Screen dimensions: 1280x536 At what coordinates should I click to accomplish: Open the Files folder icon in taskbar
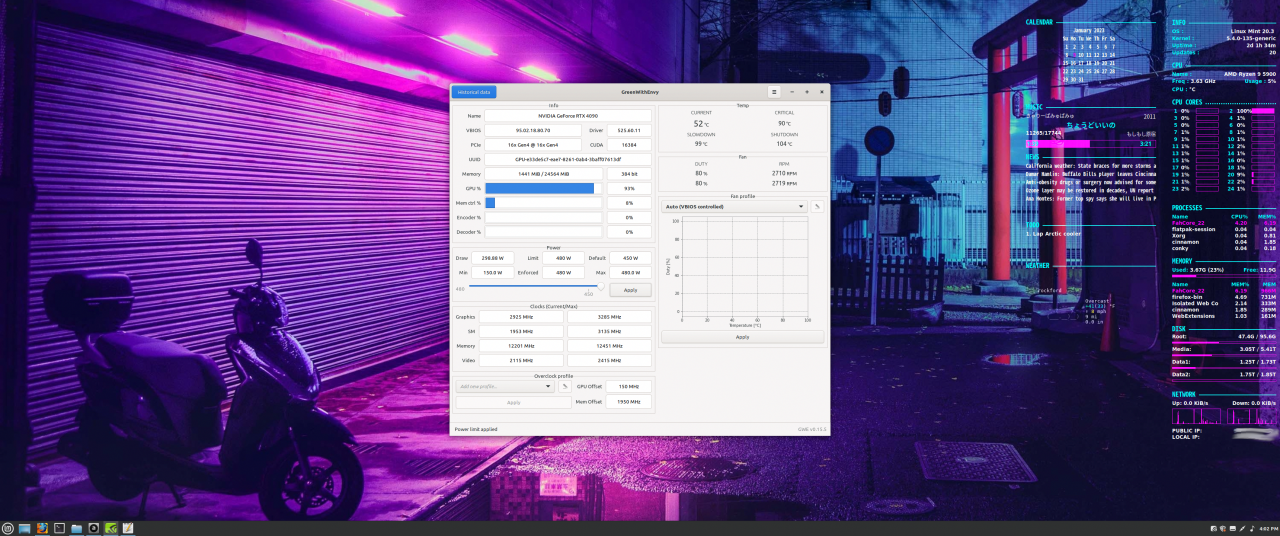[76, 527]
